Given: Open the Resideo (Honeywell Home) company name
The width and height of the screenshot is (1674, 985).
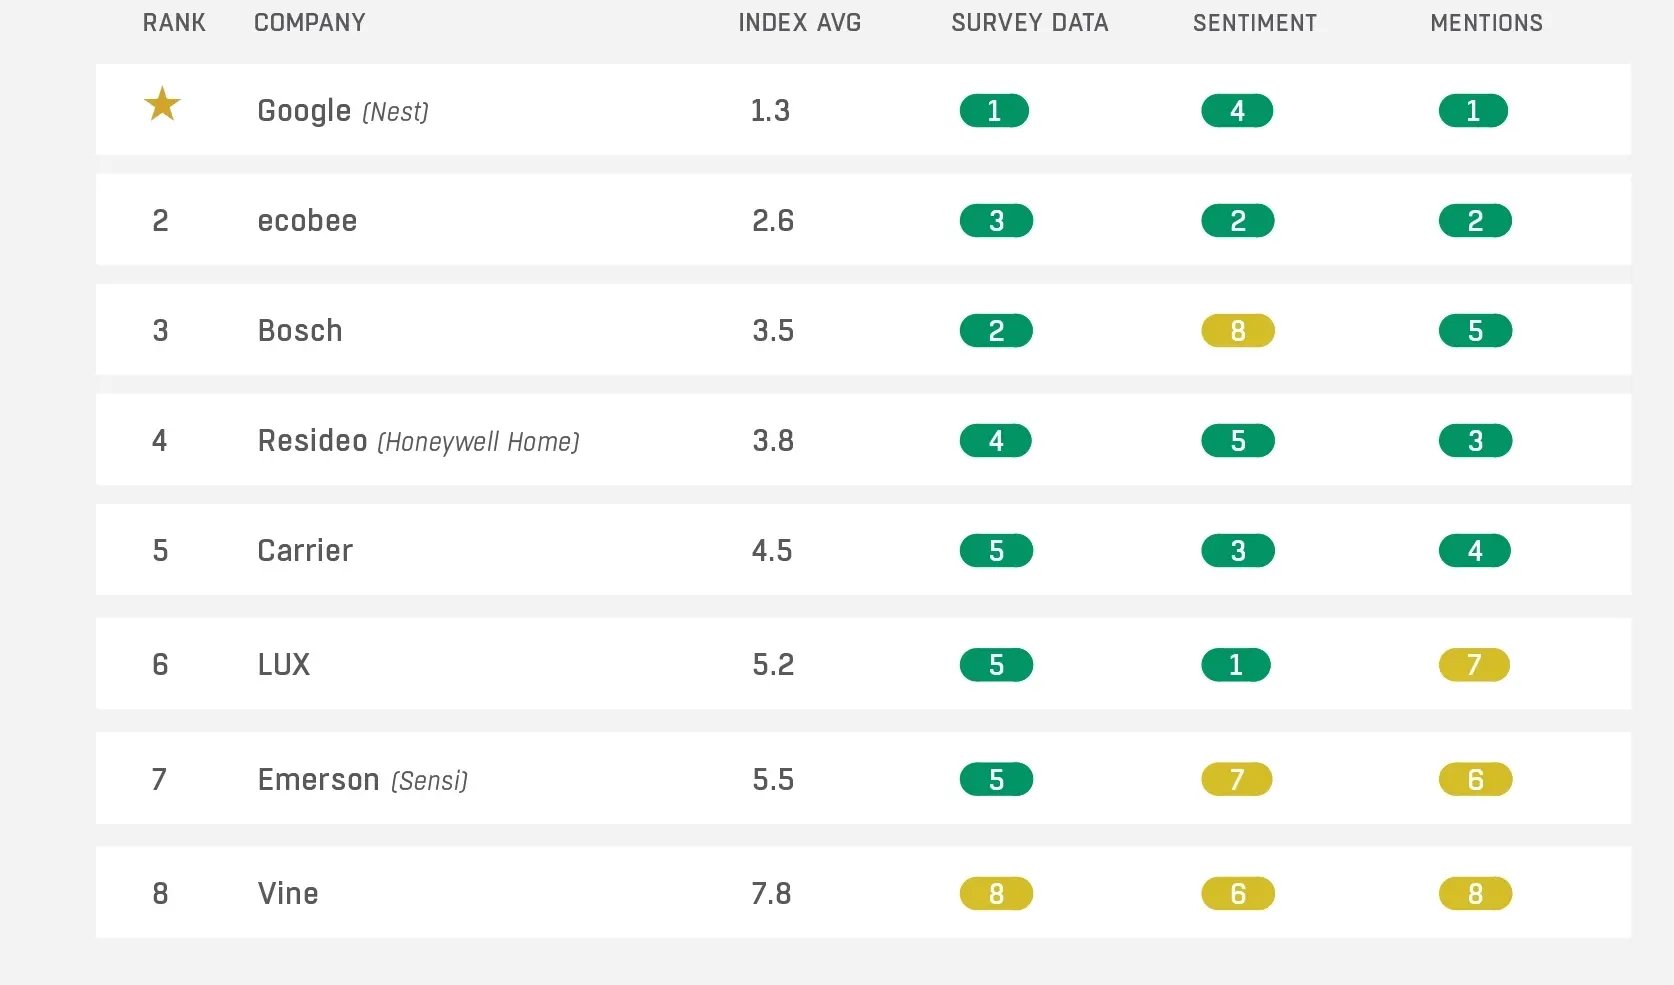Looking at the screenshot, I should click(418, 441).
